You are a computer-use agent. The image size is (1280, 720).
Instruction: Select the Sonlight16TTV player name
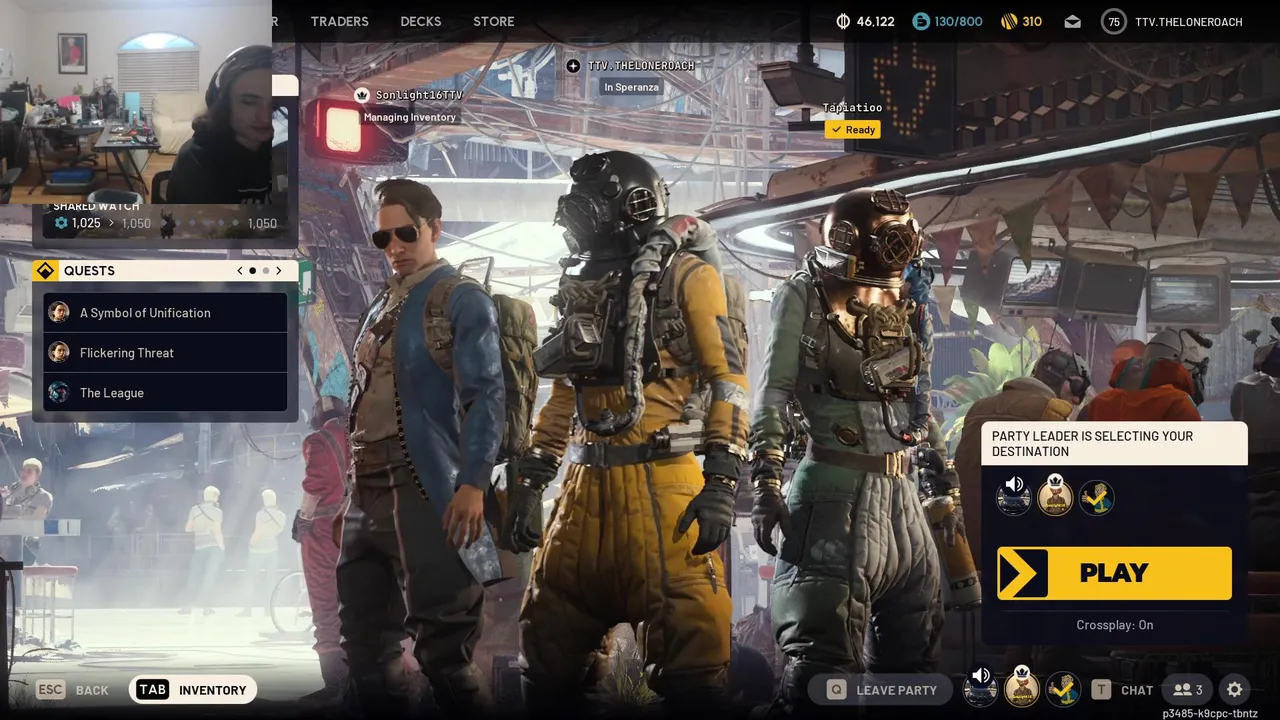(419, 95)
